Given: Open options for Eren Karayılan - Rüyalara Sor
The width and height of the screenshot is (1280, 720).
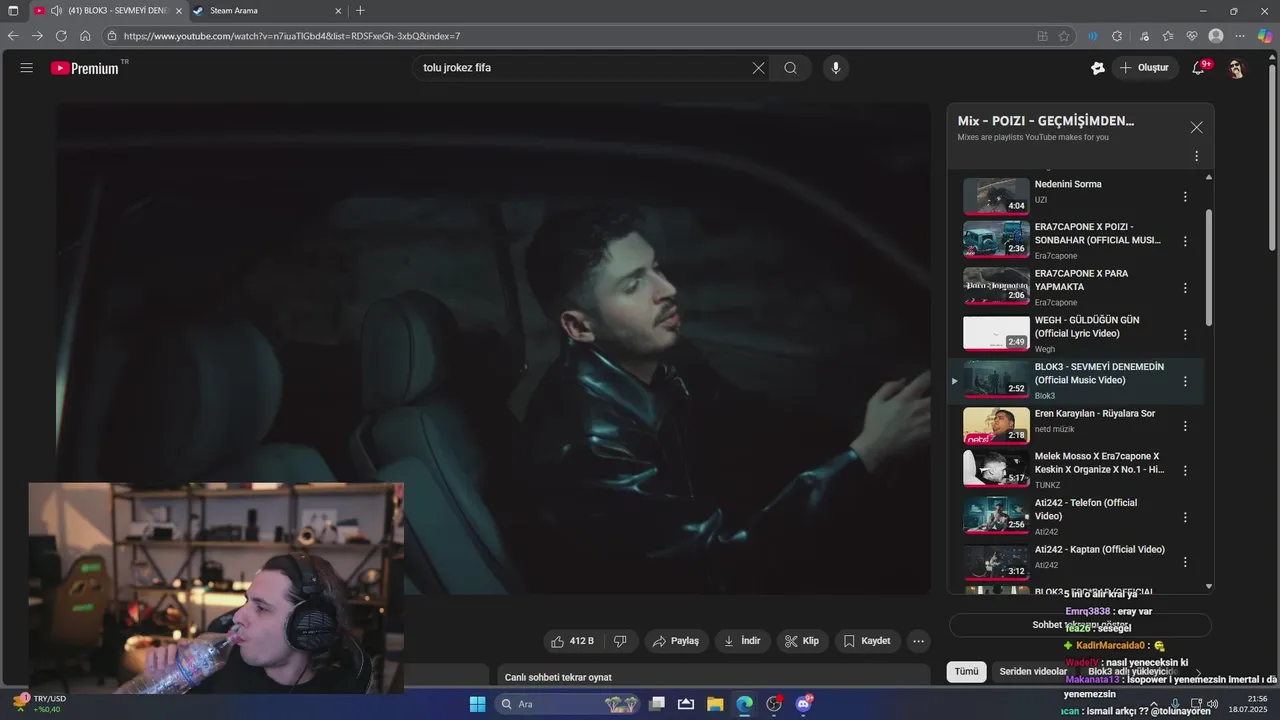Looking at the screenshot, I should (1185, 426).
